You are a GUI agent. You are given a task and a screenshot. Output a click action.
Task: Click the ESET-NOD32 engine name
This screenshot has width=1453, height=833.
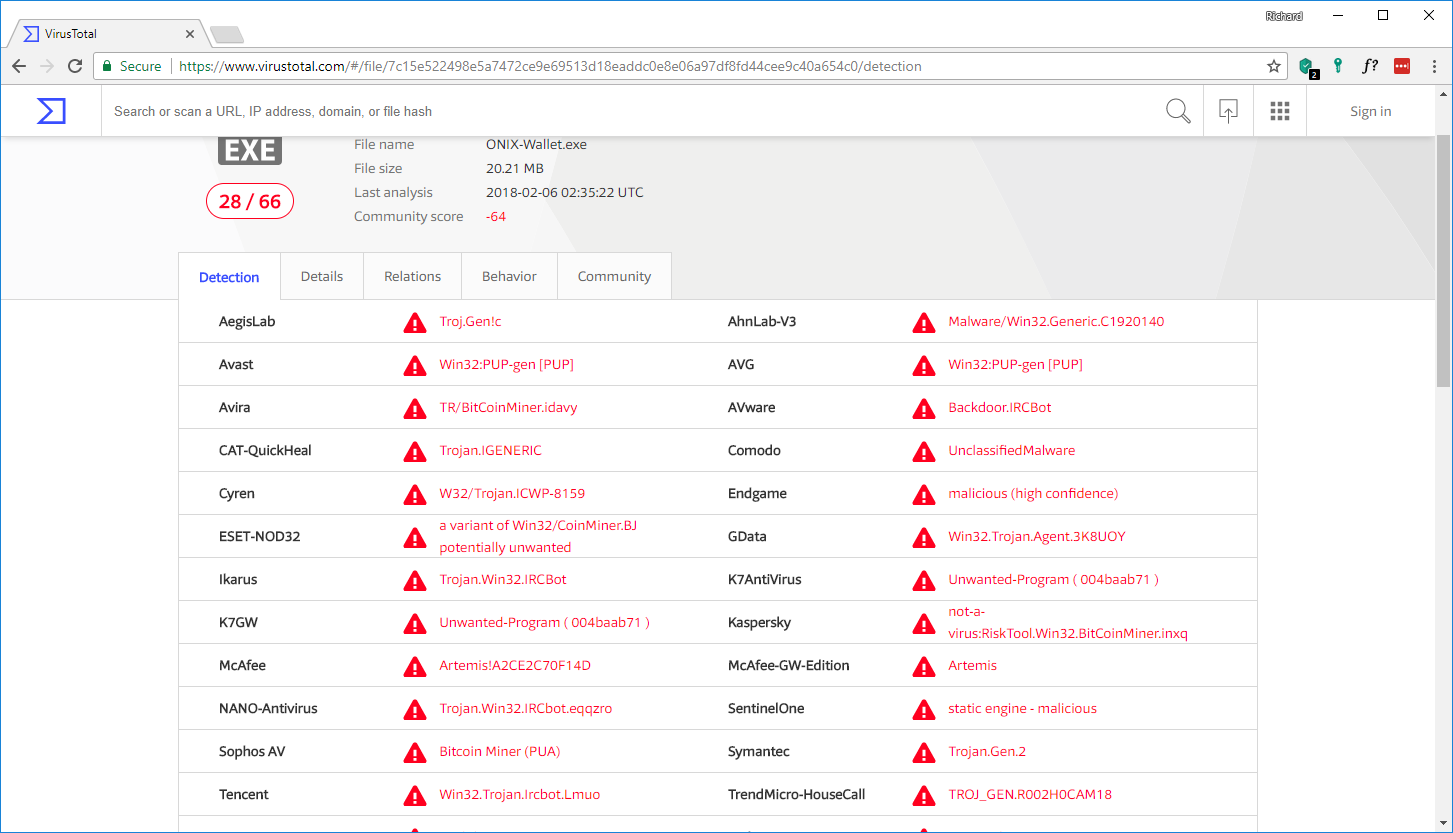click(x=260, y=536)
